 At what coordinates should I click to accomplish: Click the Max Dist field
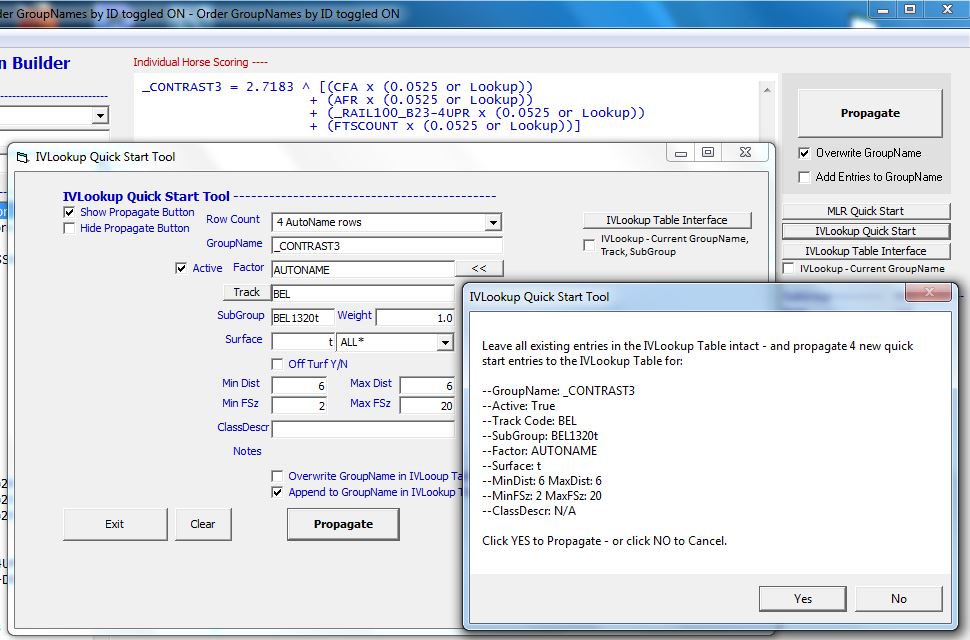[427, 385]
